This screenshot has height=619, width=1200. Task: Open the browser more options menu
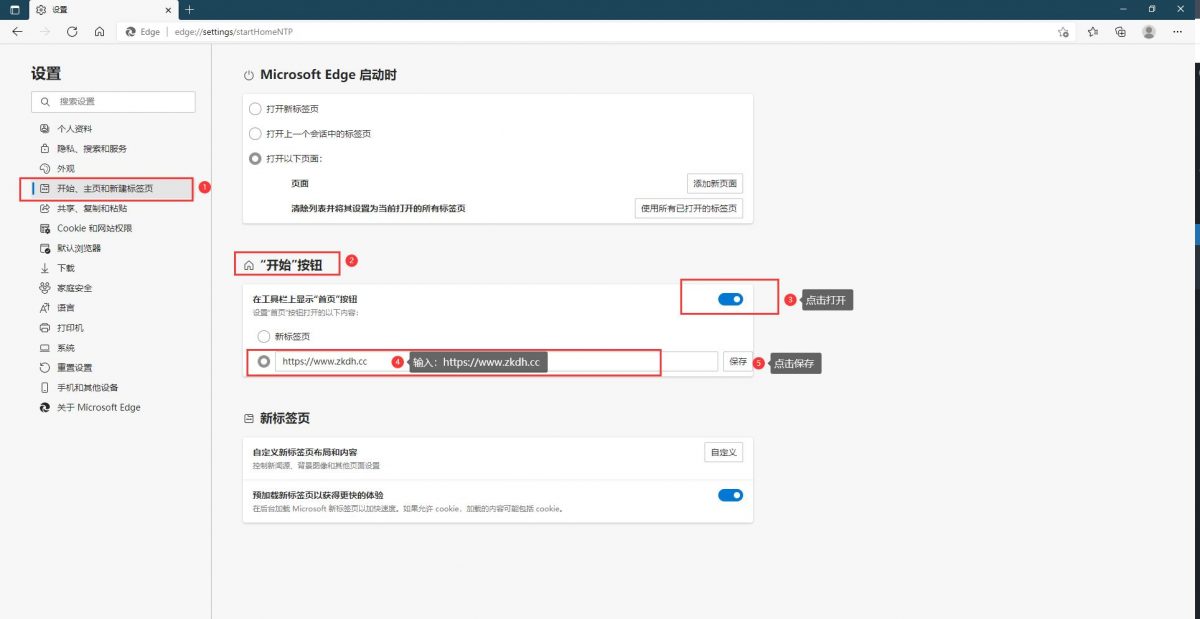(1180, 32)
